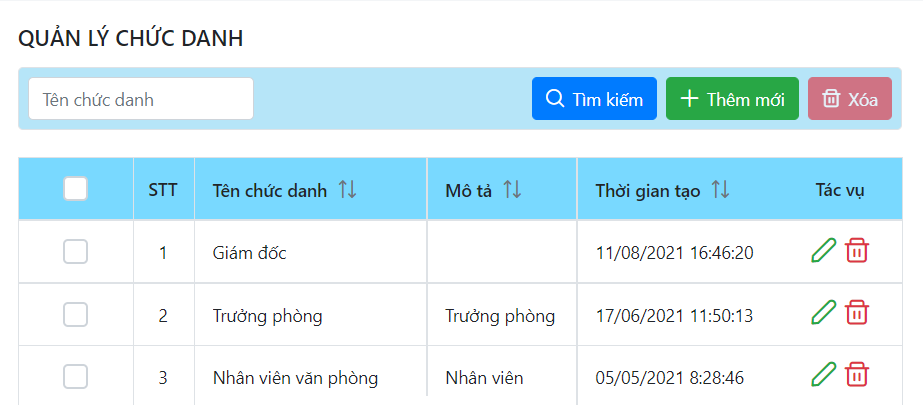Click the Giám đốc name cell
Image resolution: width=923 pixels, height=405 pixels.
(250, 253)
